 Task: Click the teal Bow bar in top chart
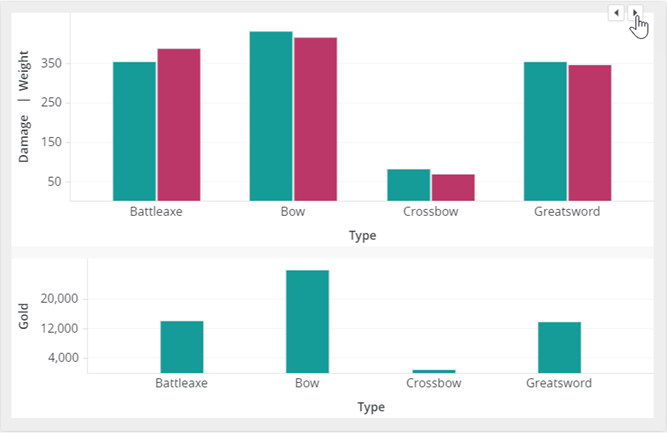(x=271, y=116)
